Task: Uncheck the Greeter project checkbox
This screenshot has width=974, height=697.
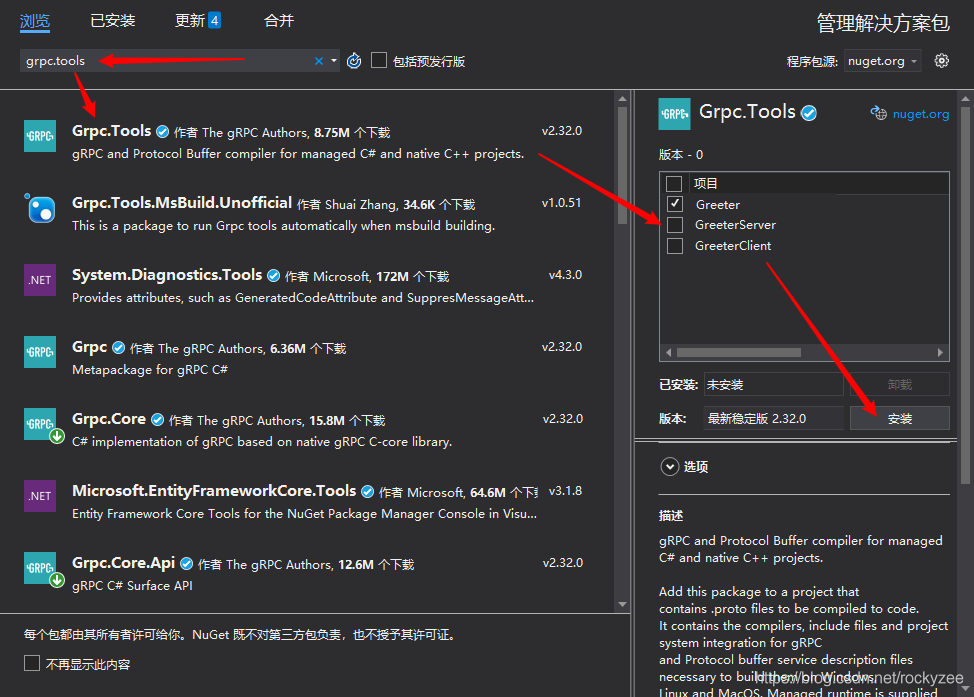Action: tap(675, 204)
